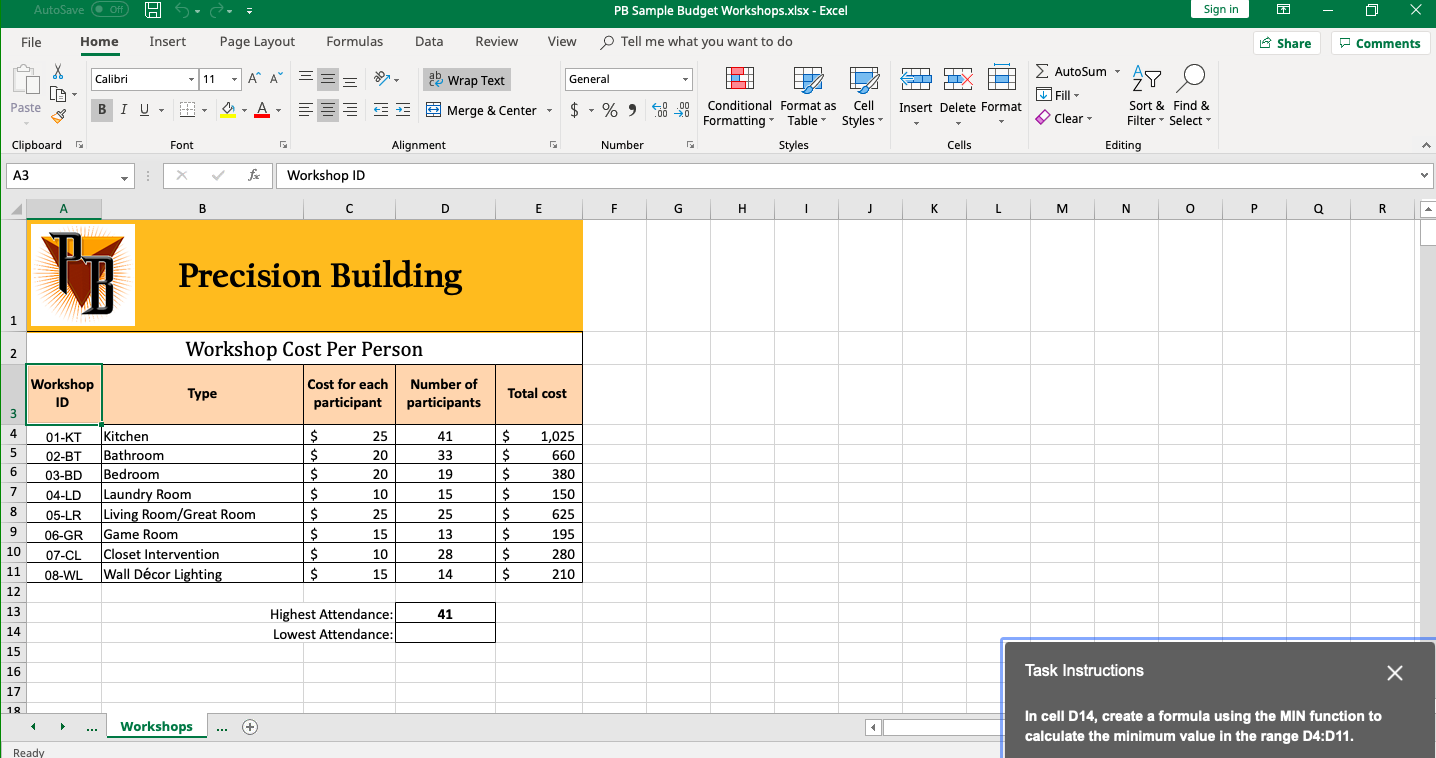The width and height of the screenshot is (1436, 758).
Task: Click the Sign in button
Action: point(1219,9)
